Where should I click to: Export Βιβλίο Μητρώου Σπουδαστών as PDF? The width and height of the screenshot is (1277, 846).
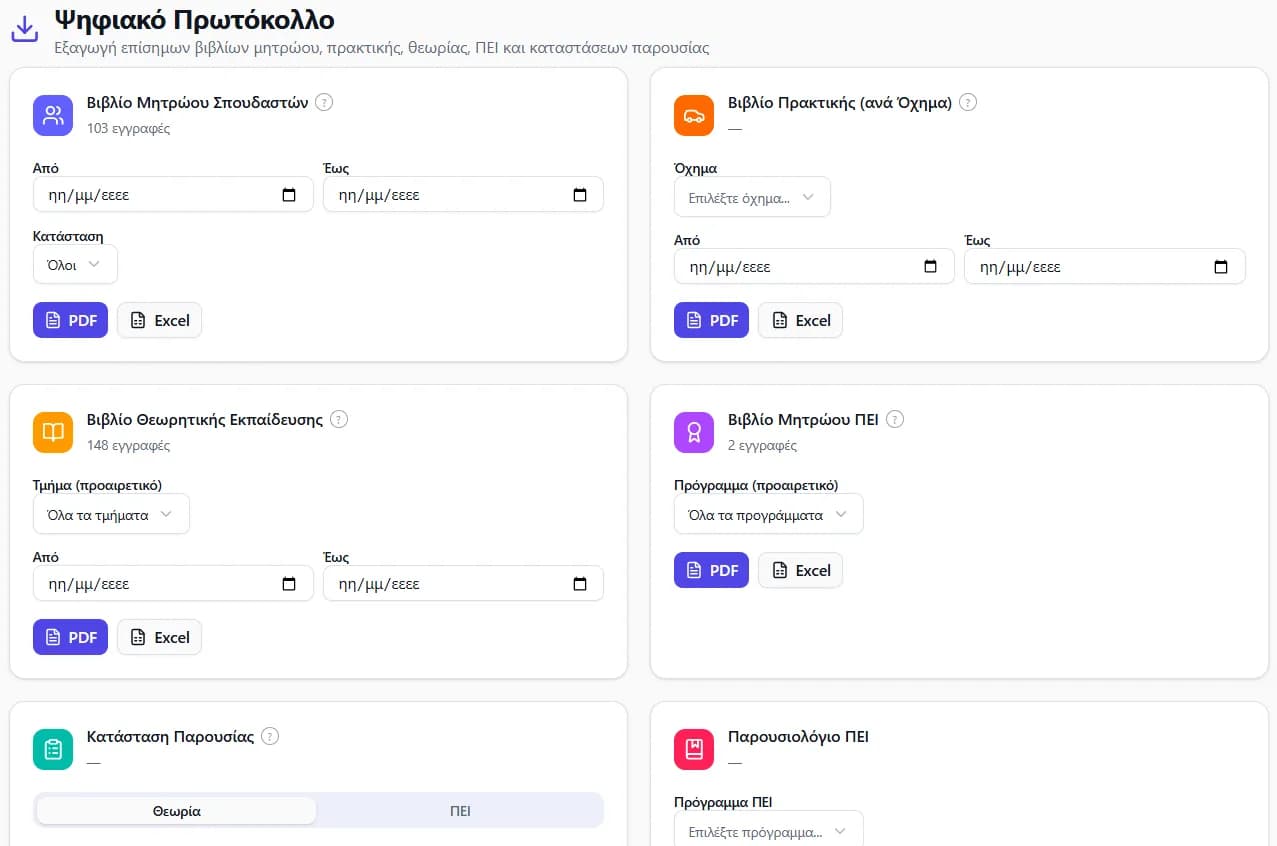coord(70,320)
